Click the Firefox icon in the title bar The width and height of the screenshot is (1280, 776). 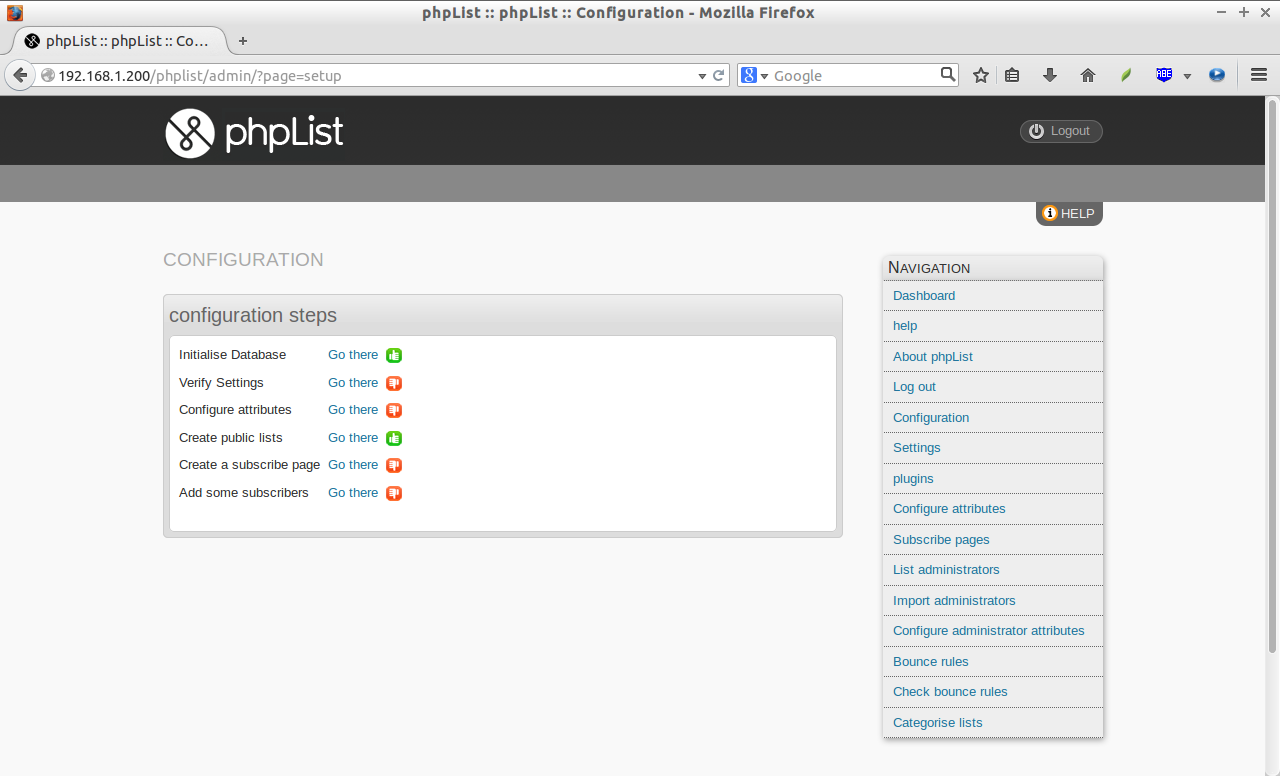[x=14, y=12]
